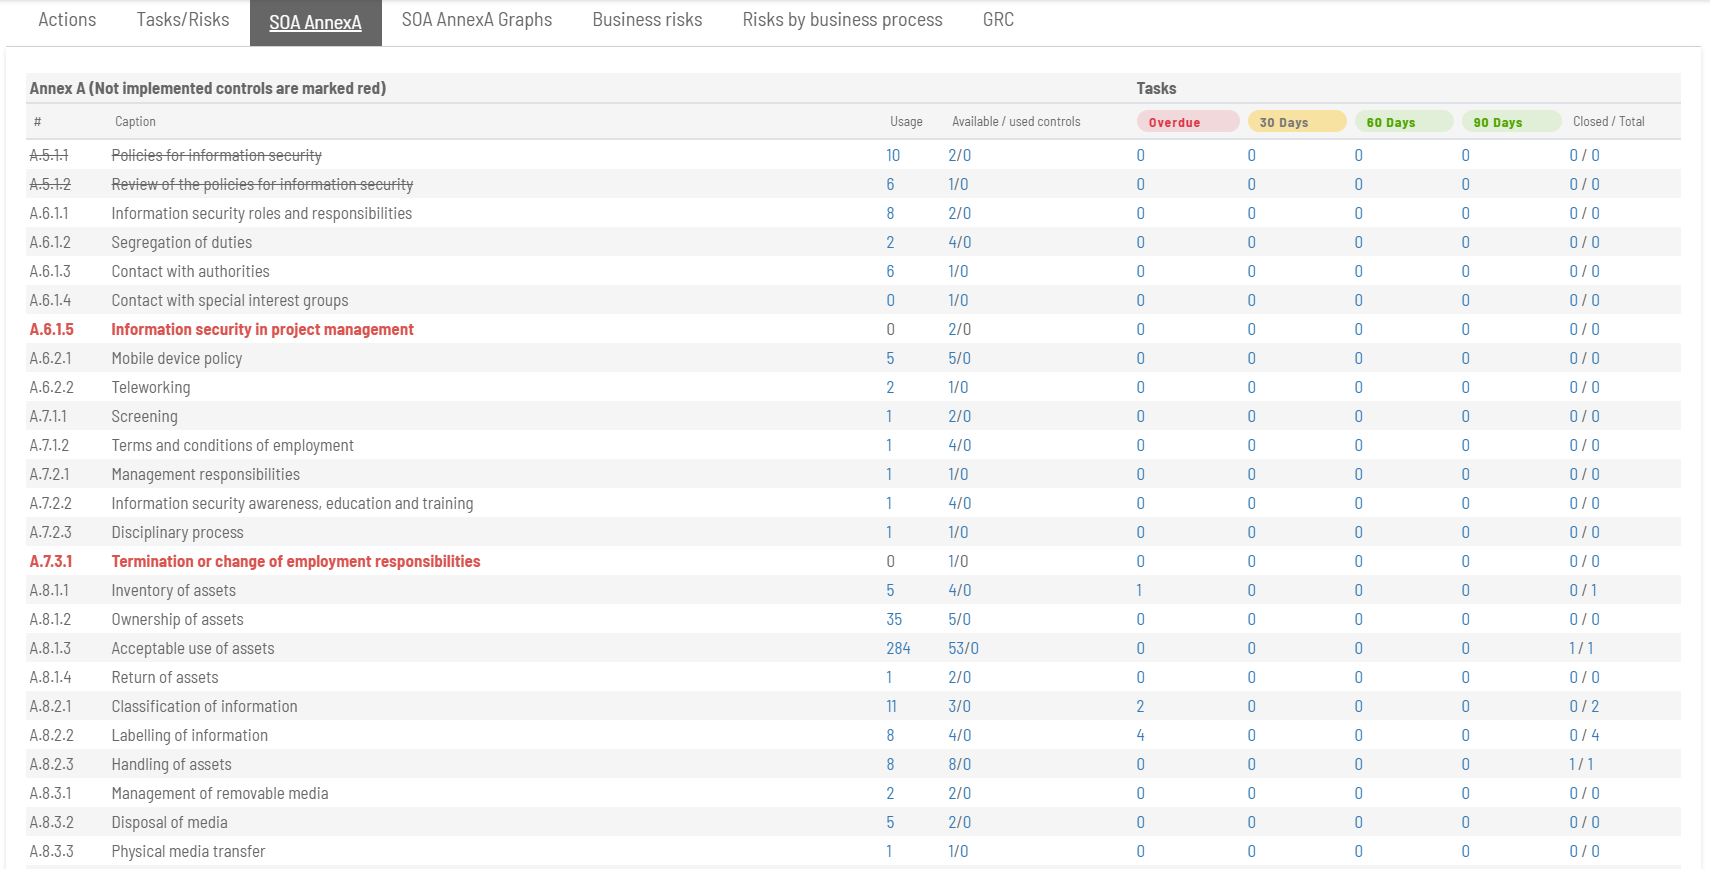The height and width of the screenshot is (869, 1710).
Task: Click overdue count 2 for Classification of information
Action: click(1140, 707)
